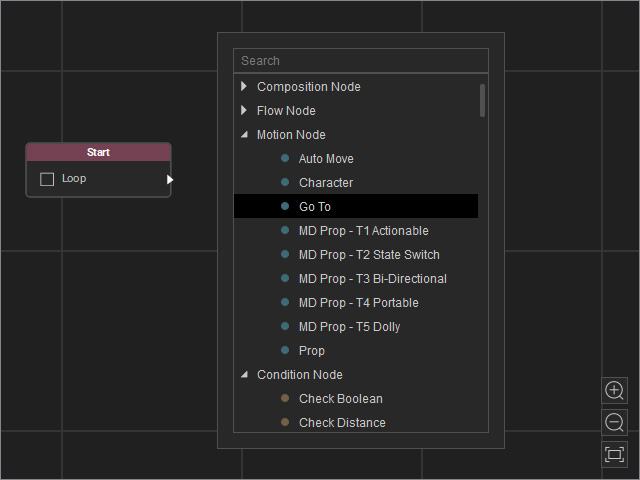
Task: Click the Search input field
Action: [x=361, y=60]
